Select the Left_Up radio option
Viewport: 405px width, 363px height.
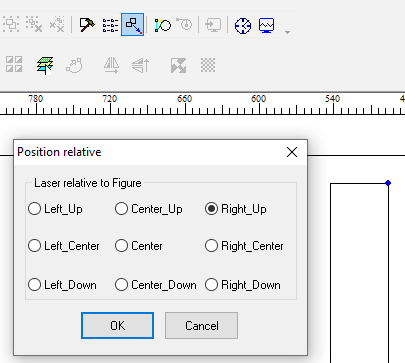55,209
